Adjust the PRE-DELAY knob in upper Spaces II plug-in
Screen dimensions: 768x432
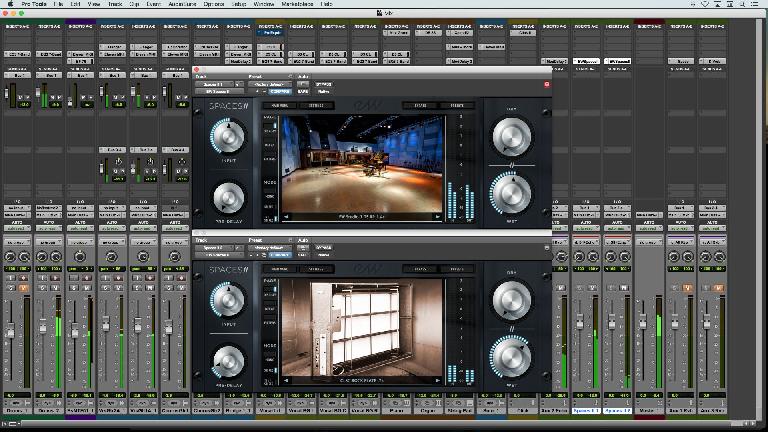coord(228,198)
